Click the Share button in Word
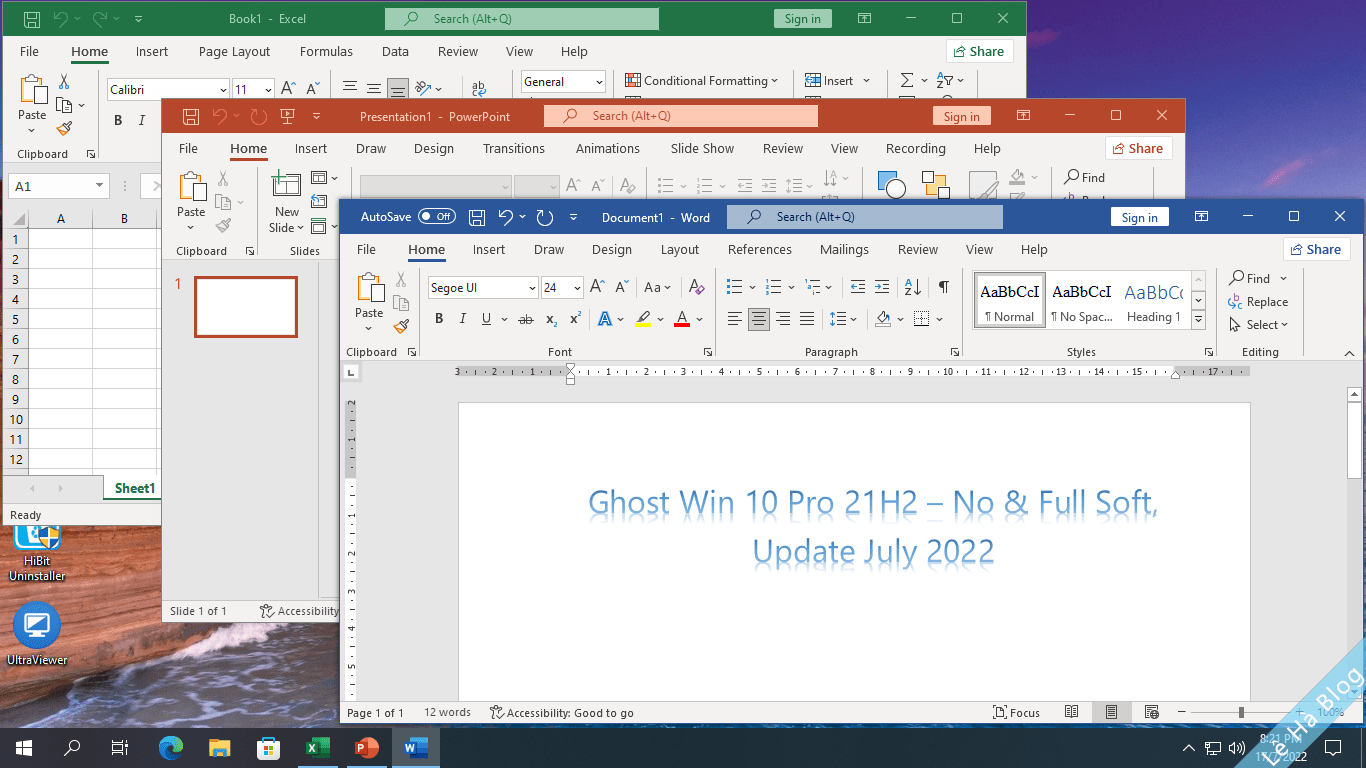Image resolution: width=1366 pixels, height=768 pixels. click(x=1316, y=250)
